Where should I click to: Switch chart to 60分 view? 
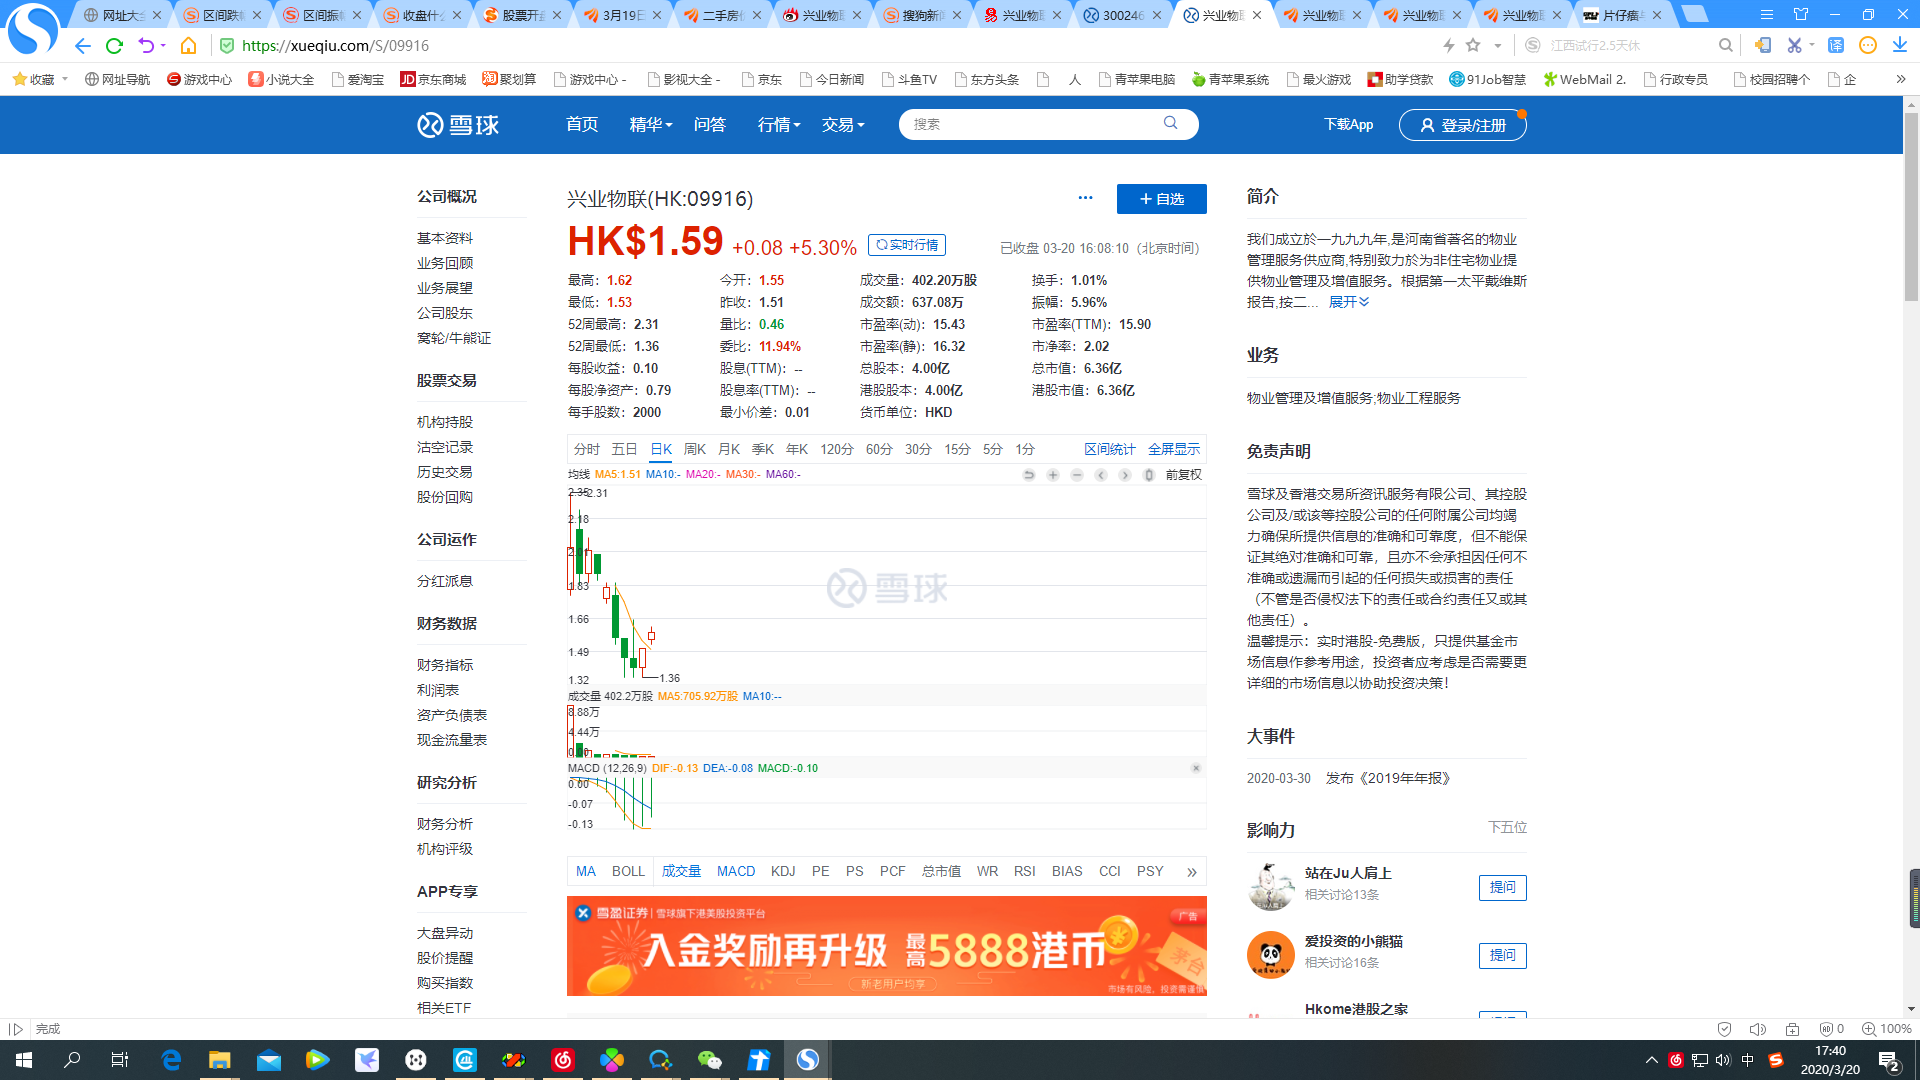[879, 449]
